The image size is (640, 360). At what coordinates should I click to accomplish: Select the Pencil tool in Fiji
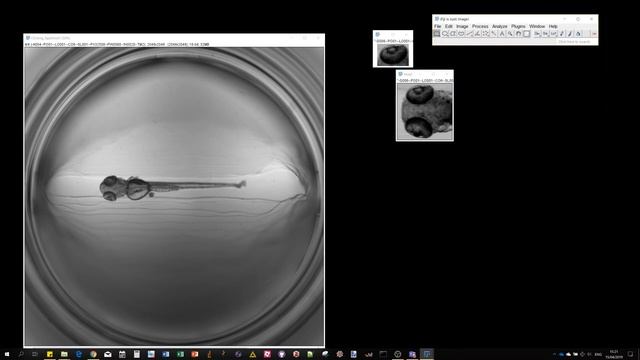coord(562,34)
